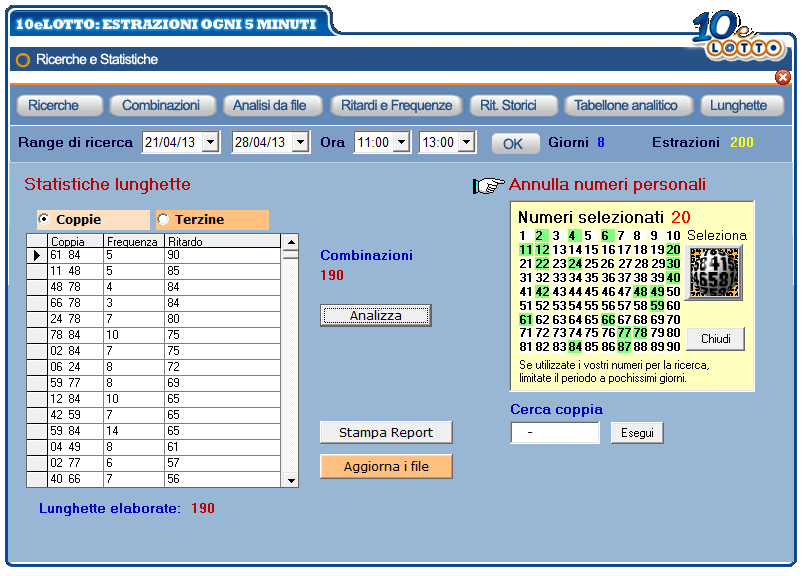Viewport: 806px width, 576px height.
Task: Select the table row 02 77
Action: (x=153, y=462)
